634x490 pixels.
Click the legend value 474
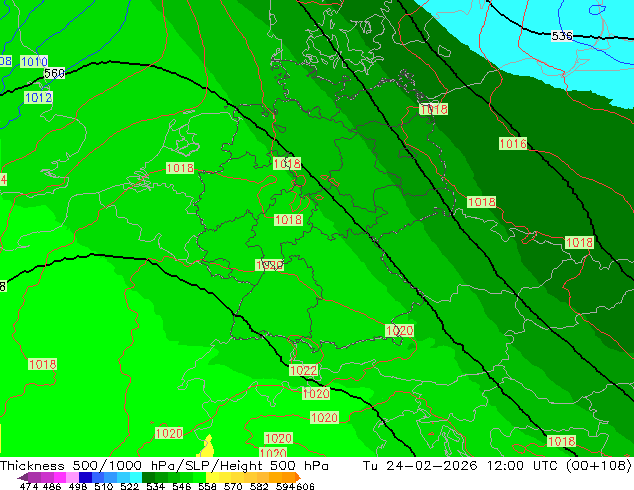click(x=29, y=486)
